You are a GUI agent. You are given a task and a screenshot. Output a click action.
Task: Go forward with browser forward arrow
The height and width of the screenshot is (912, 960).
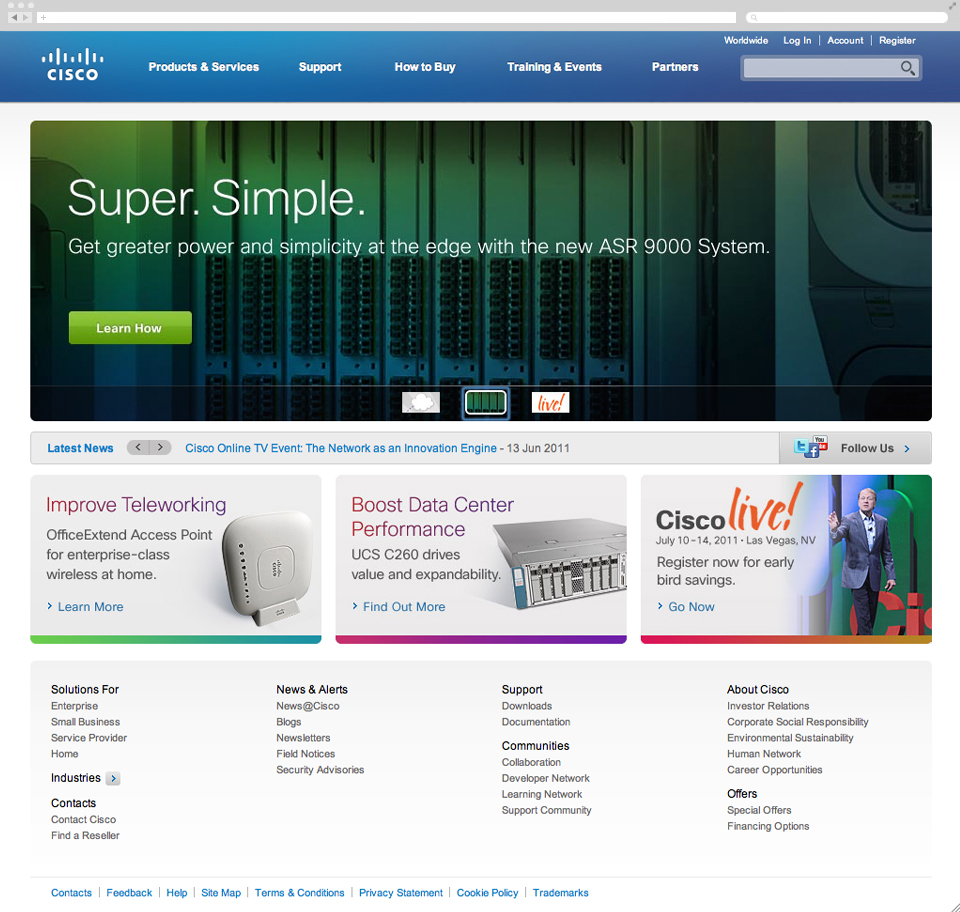pos(26,17)
